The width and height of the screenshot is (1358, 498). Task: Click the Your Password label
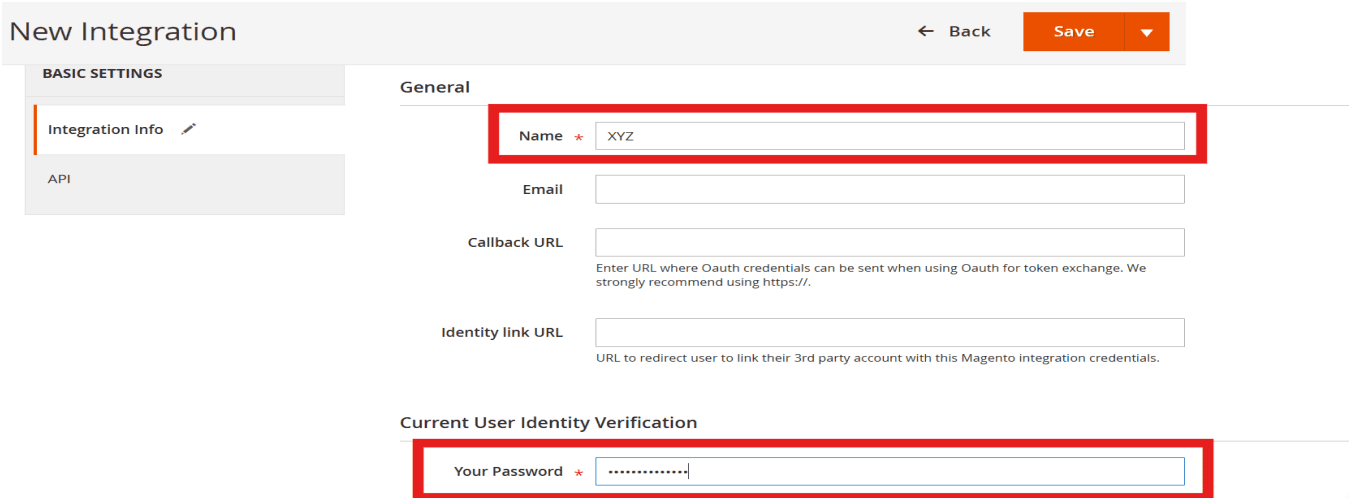(508, 471)
